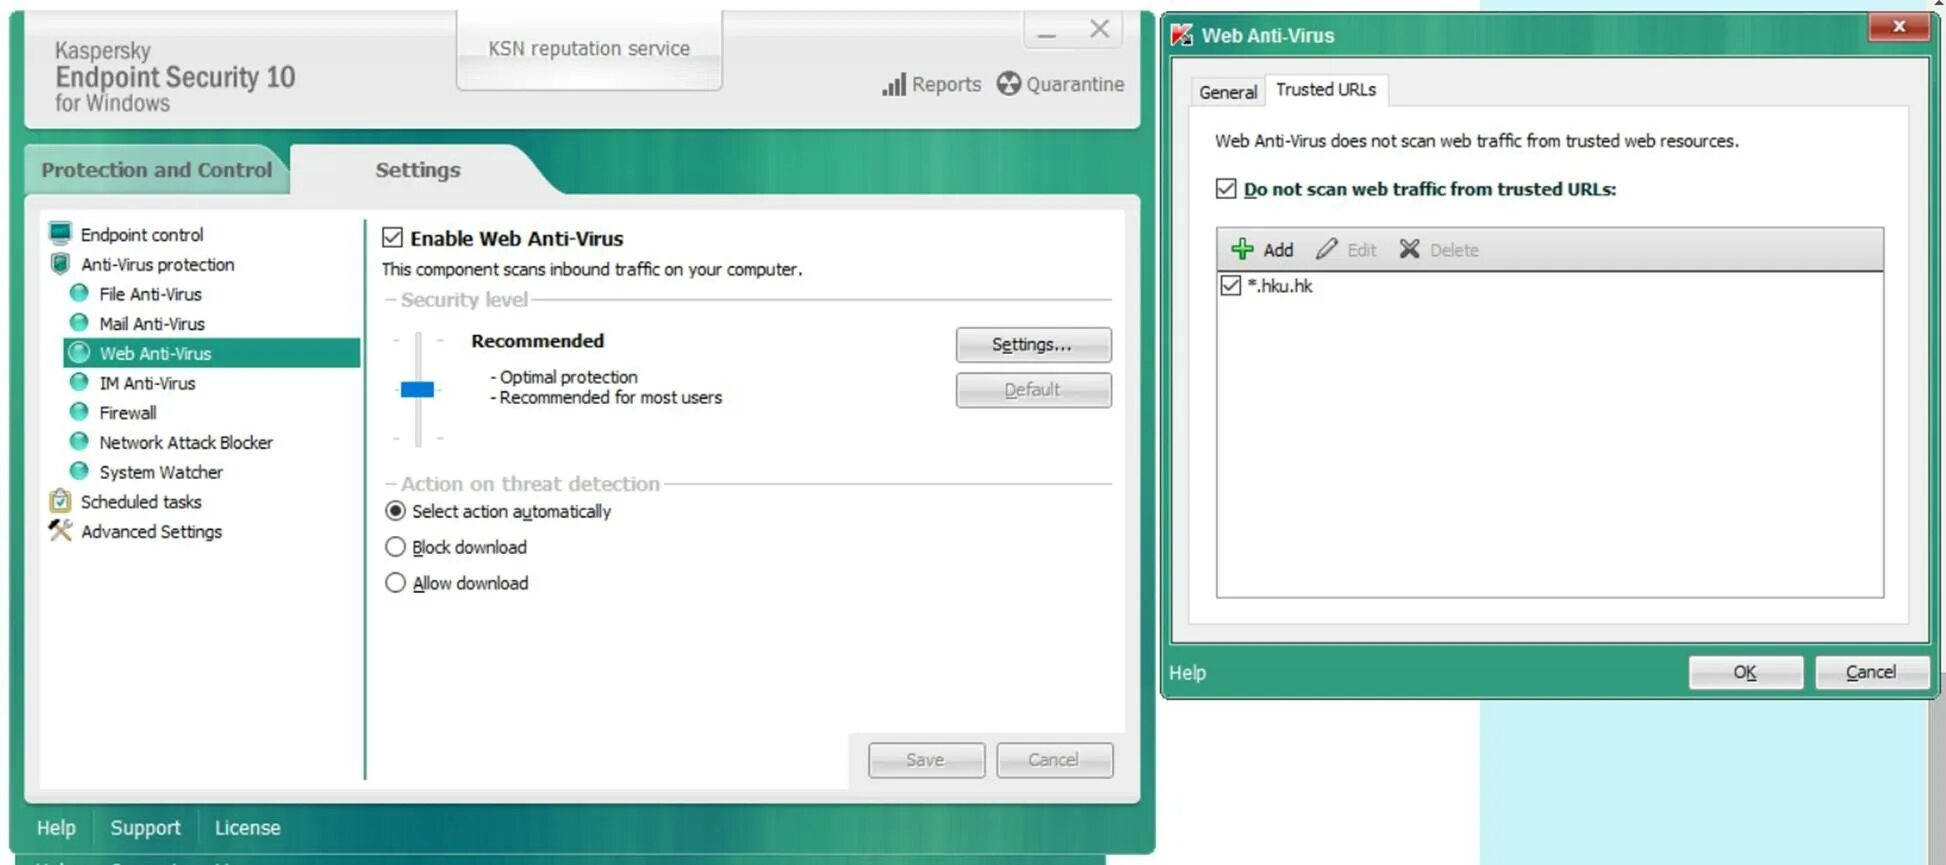Image resolution: width=1946 pixels, height=865 pixels.
Task: Select Firewall in settings tree
Action: pos(128,413)
